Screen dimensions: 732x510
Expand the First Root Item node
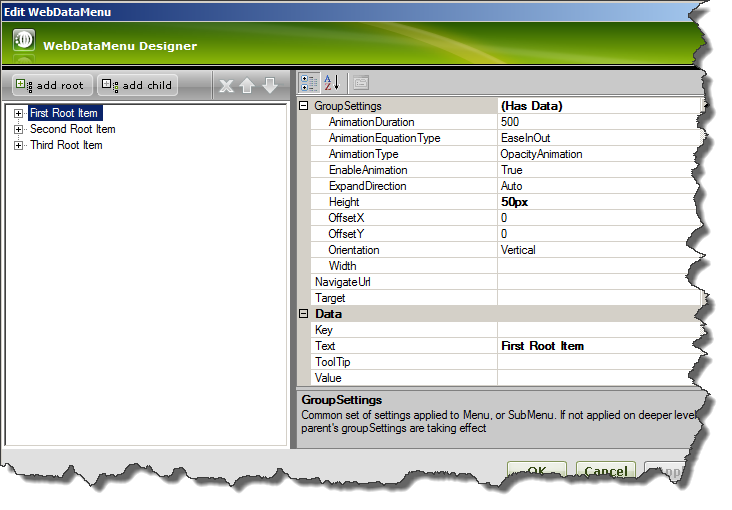click(18, 114)
